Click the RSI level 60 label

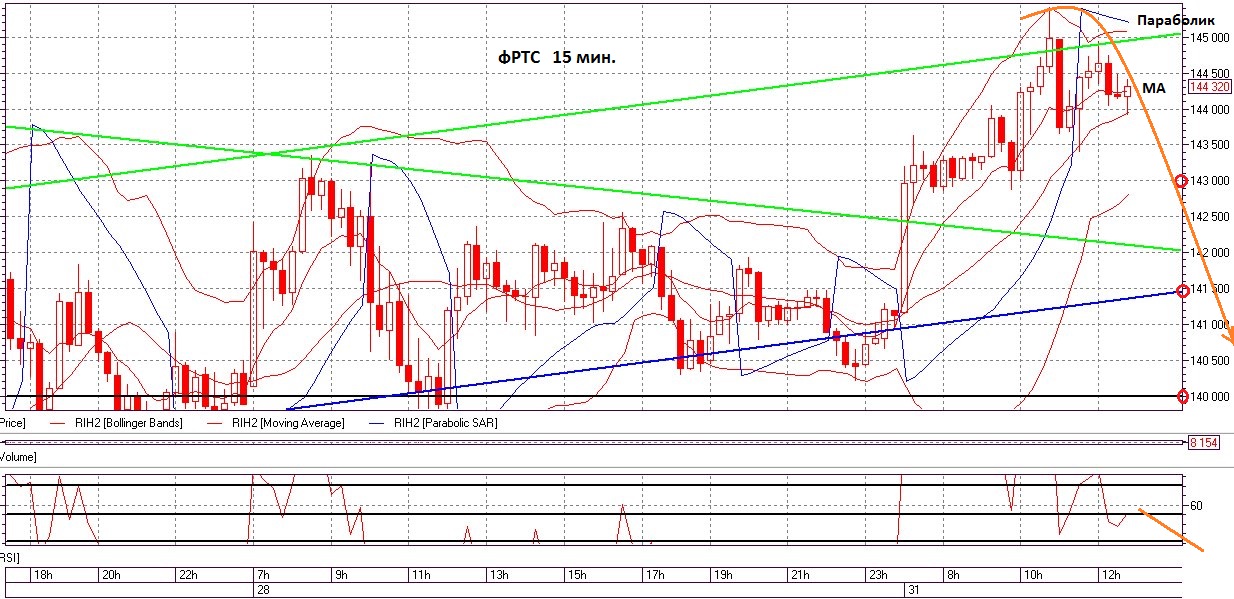pos(1196,506)
